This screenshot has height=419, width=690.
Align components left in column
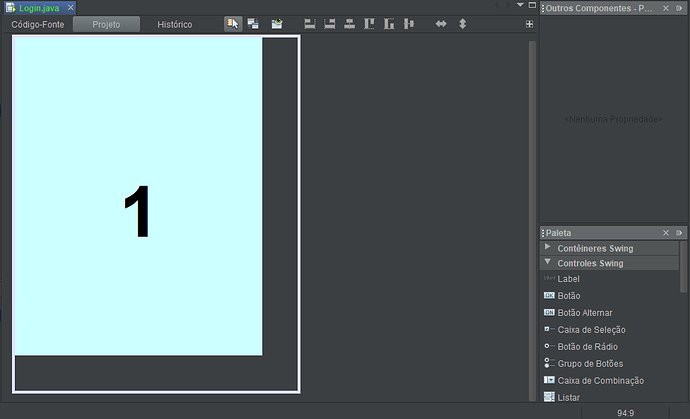coord(310,24)
